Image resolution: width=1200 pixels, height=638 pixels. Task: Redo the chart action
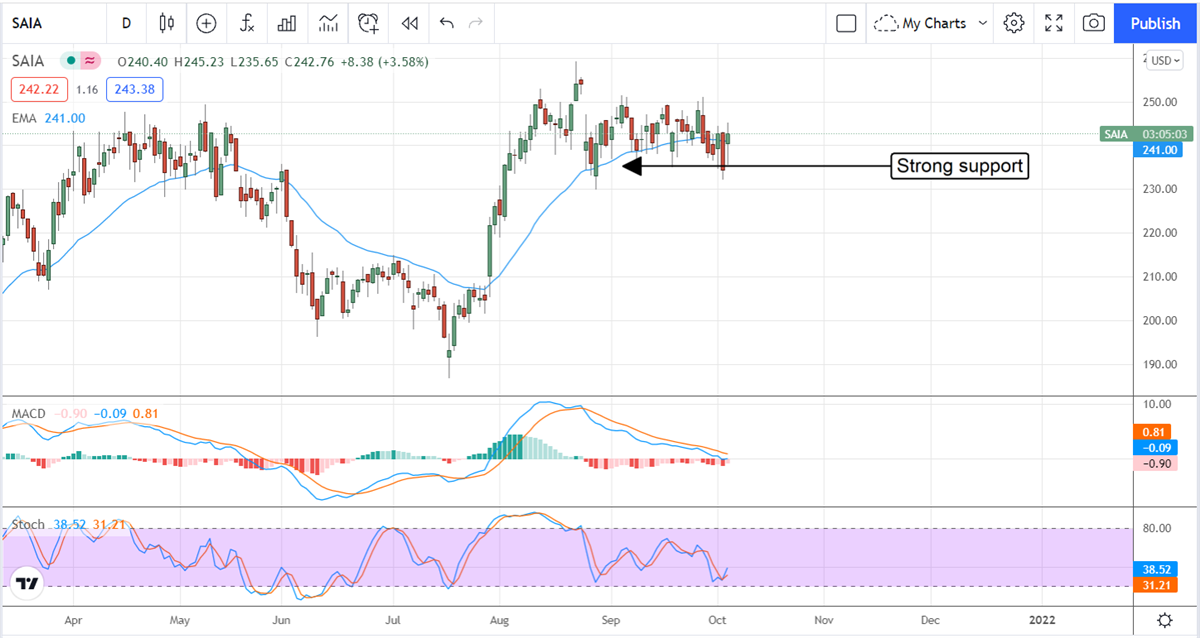coord(476,22)
